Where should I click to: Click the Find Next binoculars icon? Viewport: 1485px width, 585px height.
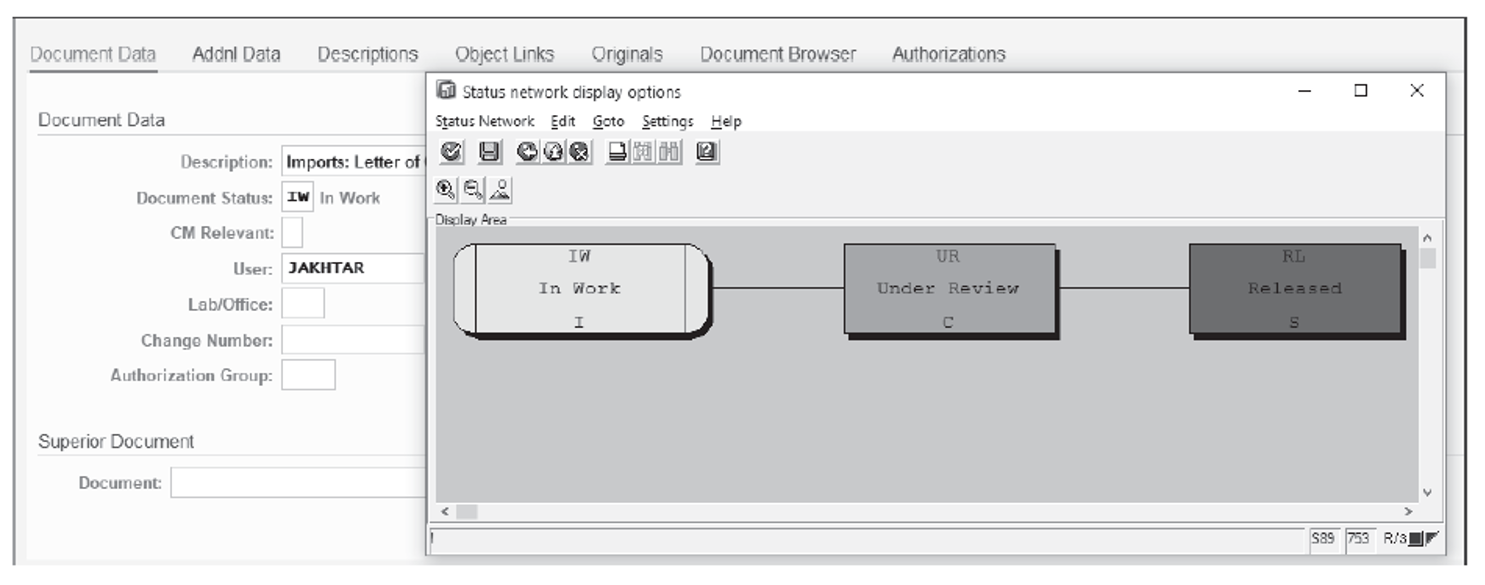670,153
